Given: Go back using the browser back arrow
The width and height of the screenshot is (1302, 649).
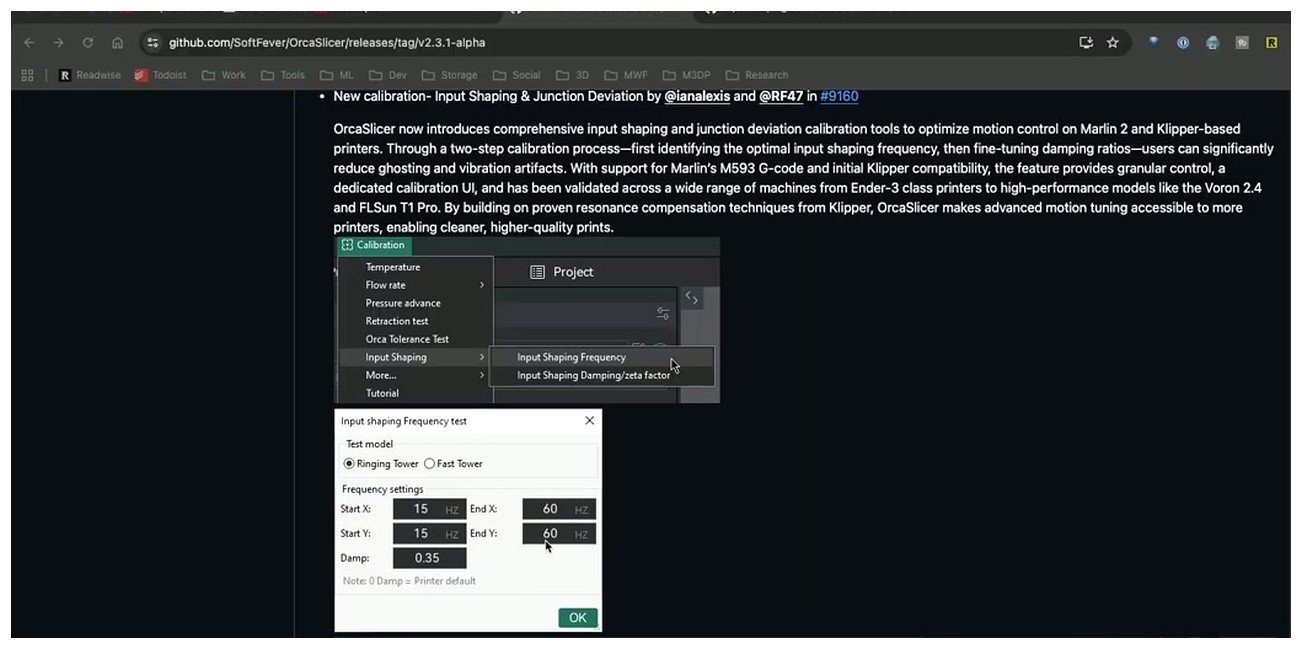Looking at the screenshot, I should click(x=29, y=43).
